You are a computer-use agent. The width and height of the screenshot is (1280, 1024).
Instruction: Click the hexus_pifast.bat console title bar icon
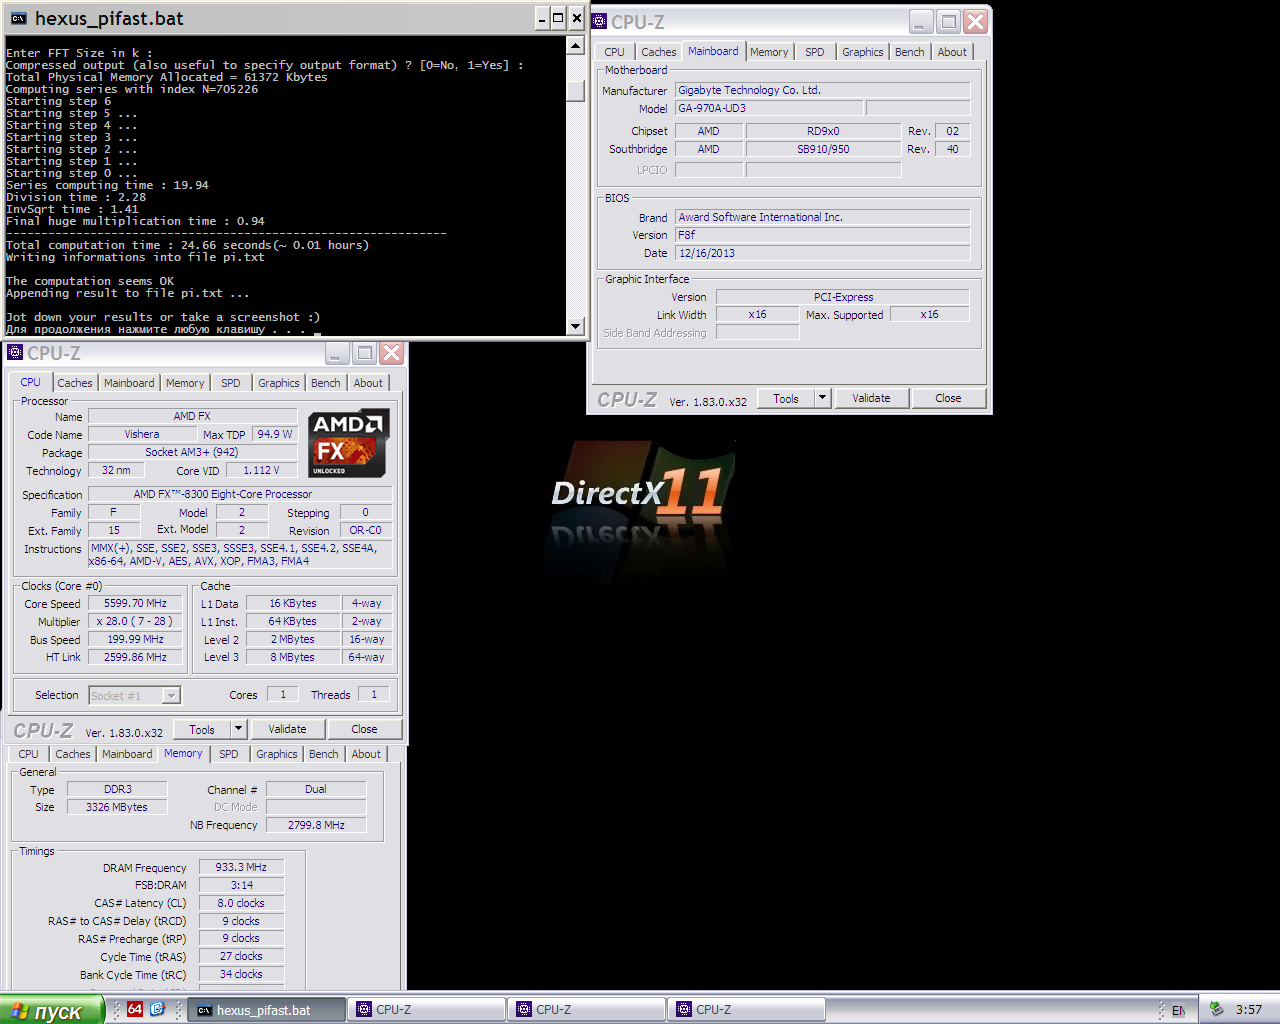pos(18,18)
